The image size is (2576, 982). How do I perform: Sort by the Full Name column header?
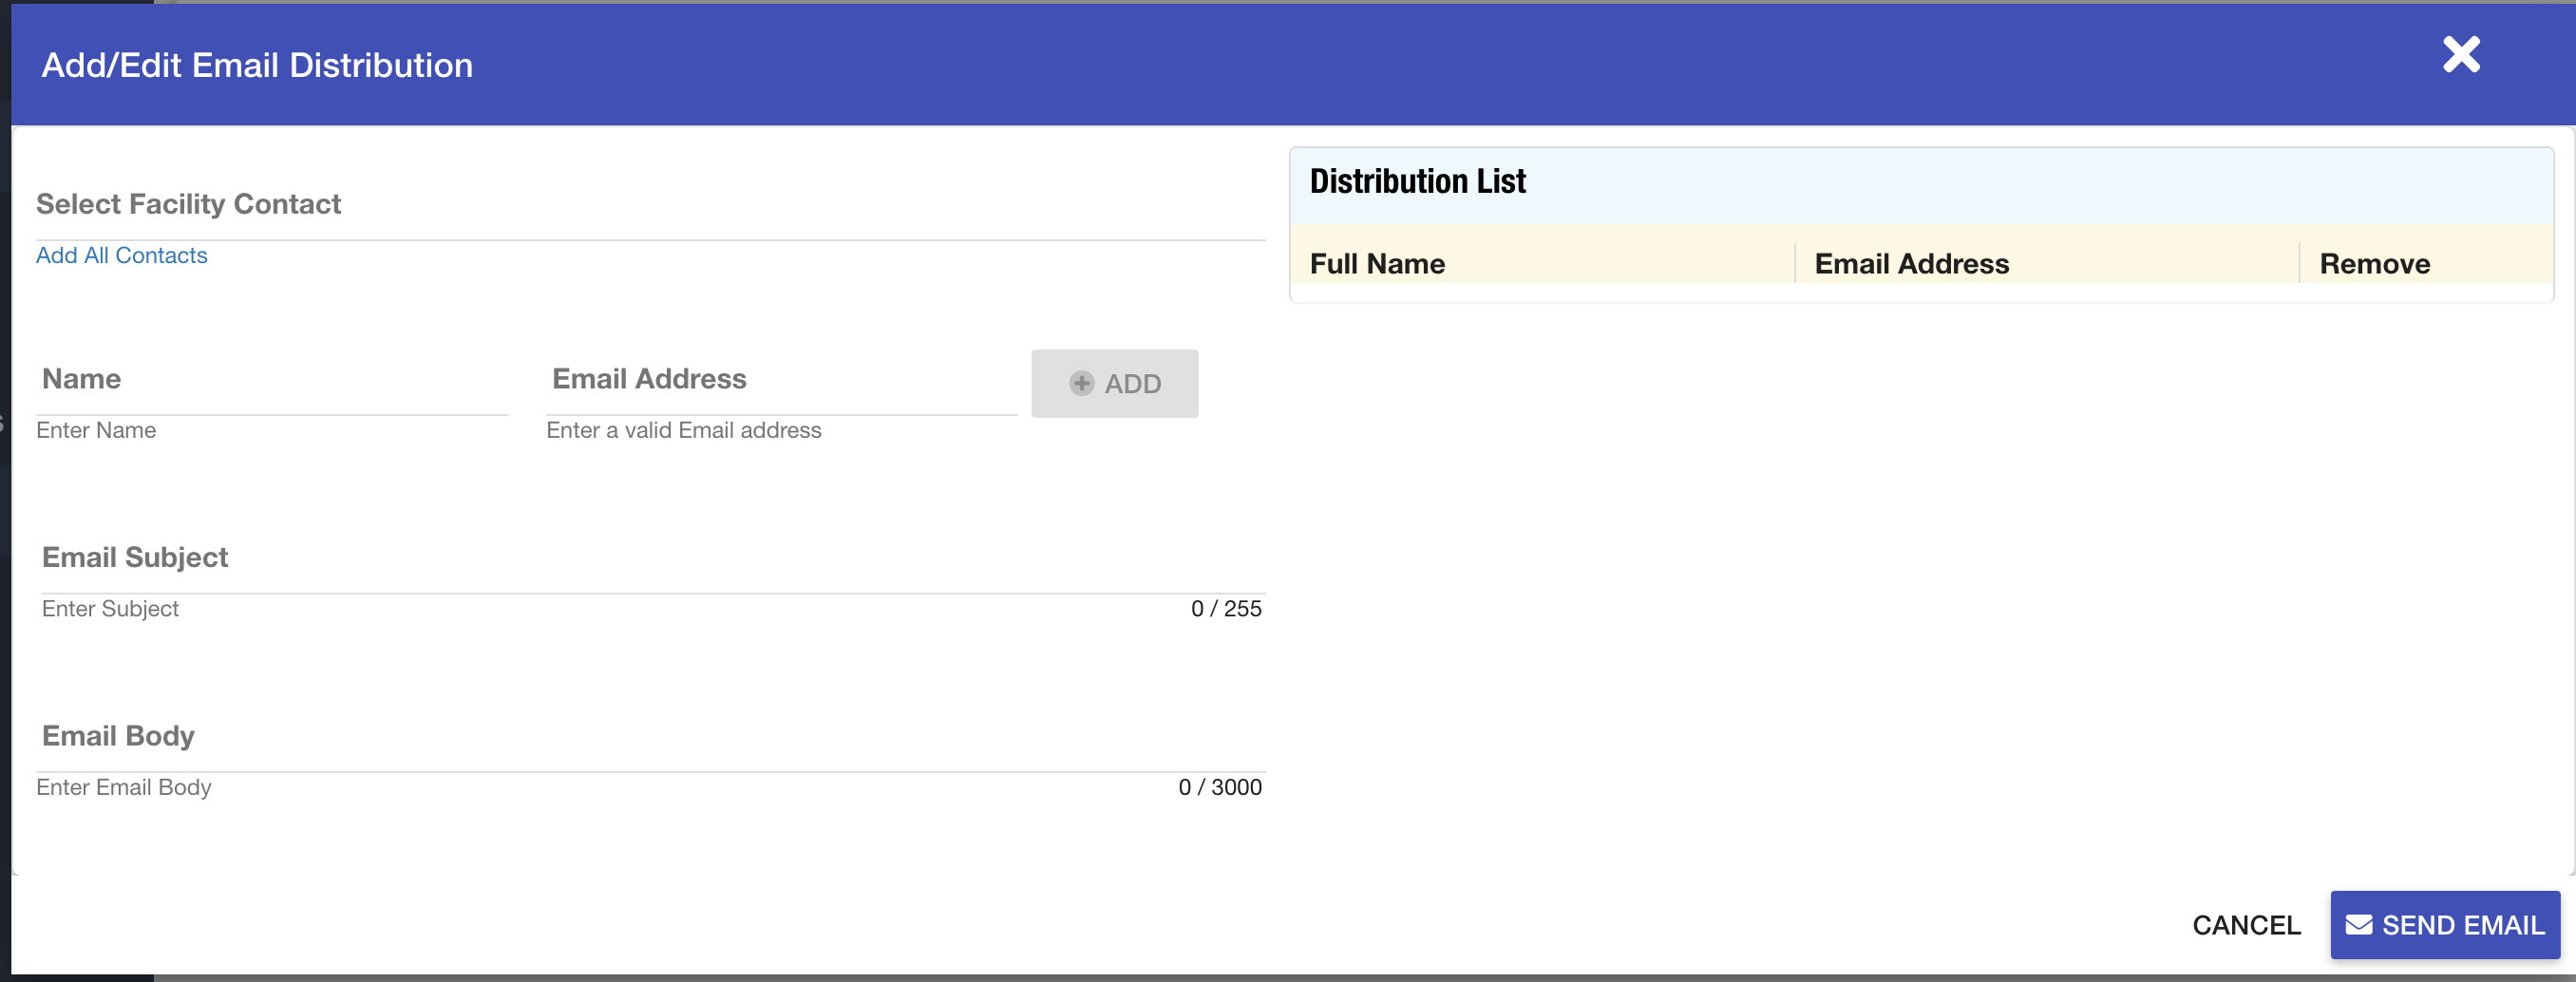(1377, 264)
